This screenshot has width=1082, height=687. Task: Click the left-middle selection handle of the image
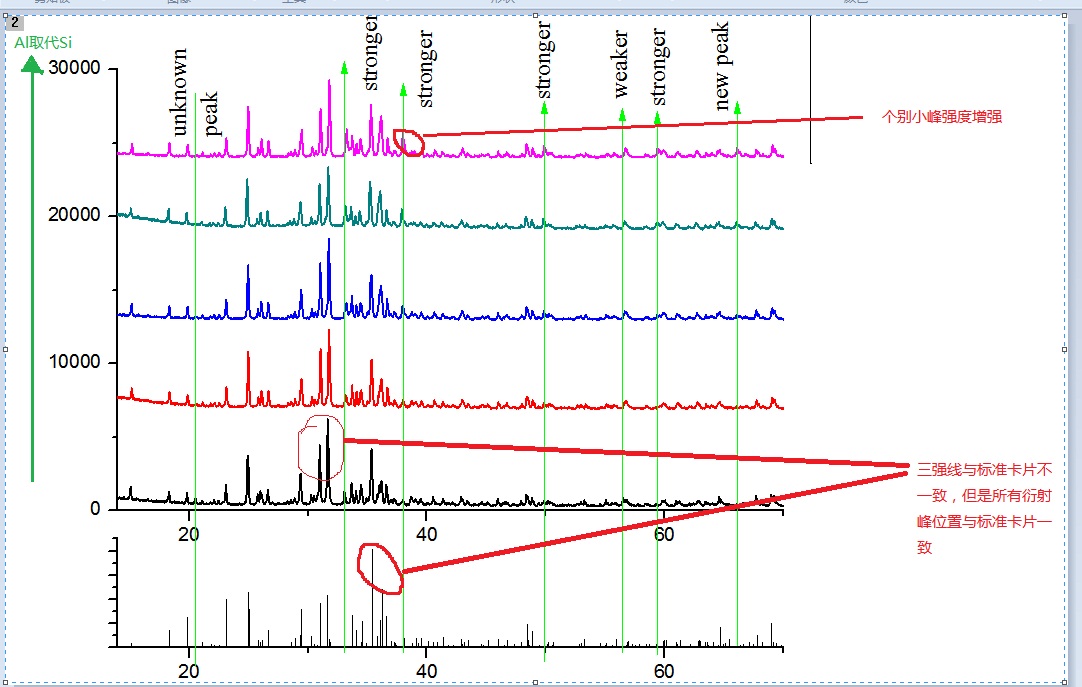tap(6, 349)
